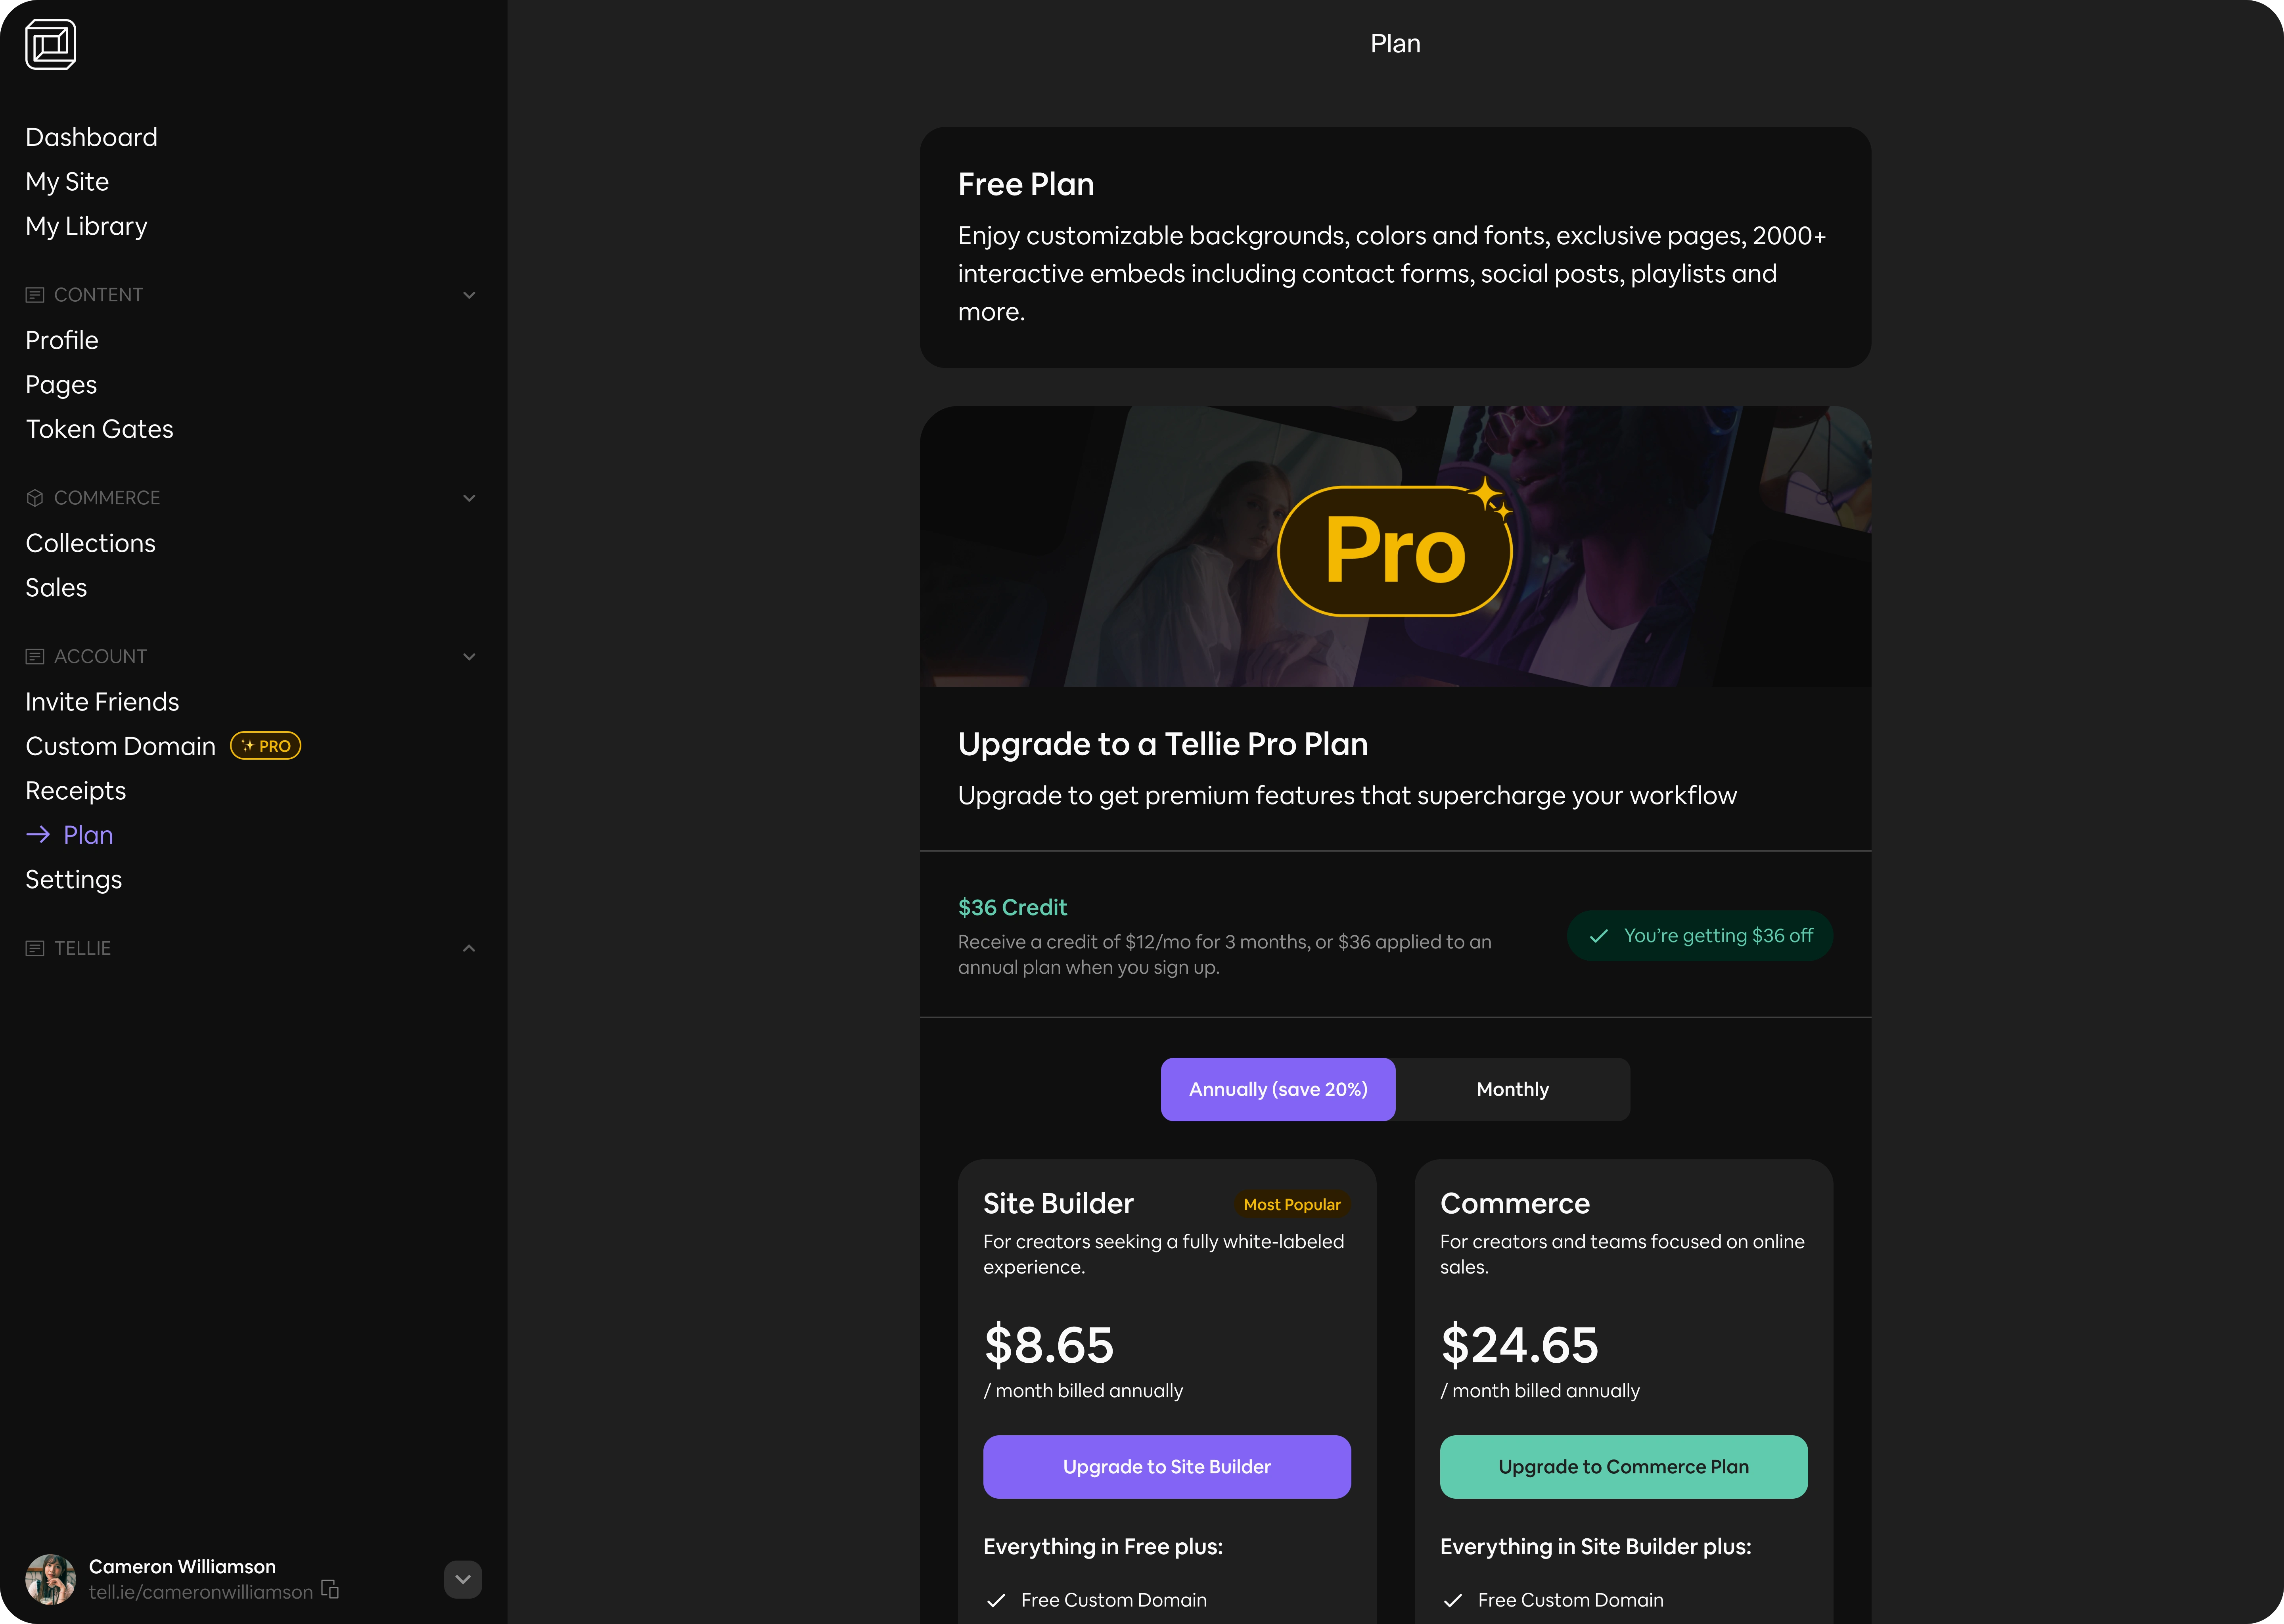This screenshot has width=2284, height=1624.
Task: Click the Commerce section cube icon
Action: [35, 498]
